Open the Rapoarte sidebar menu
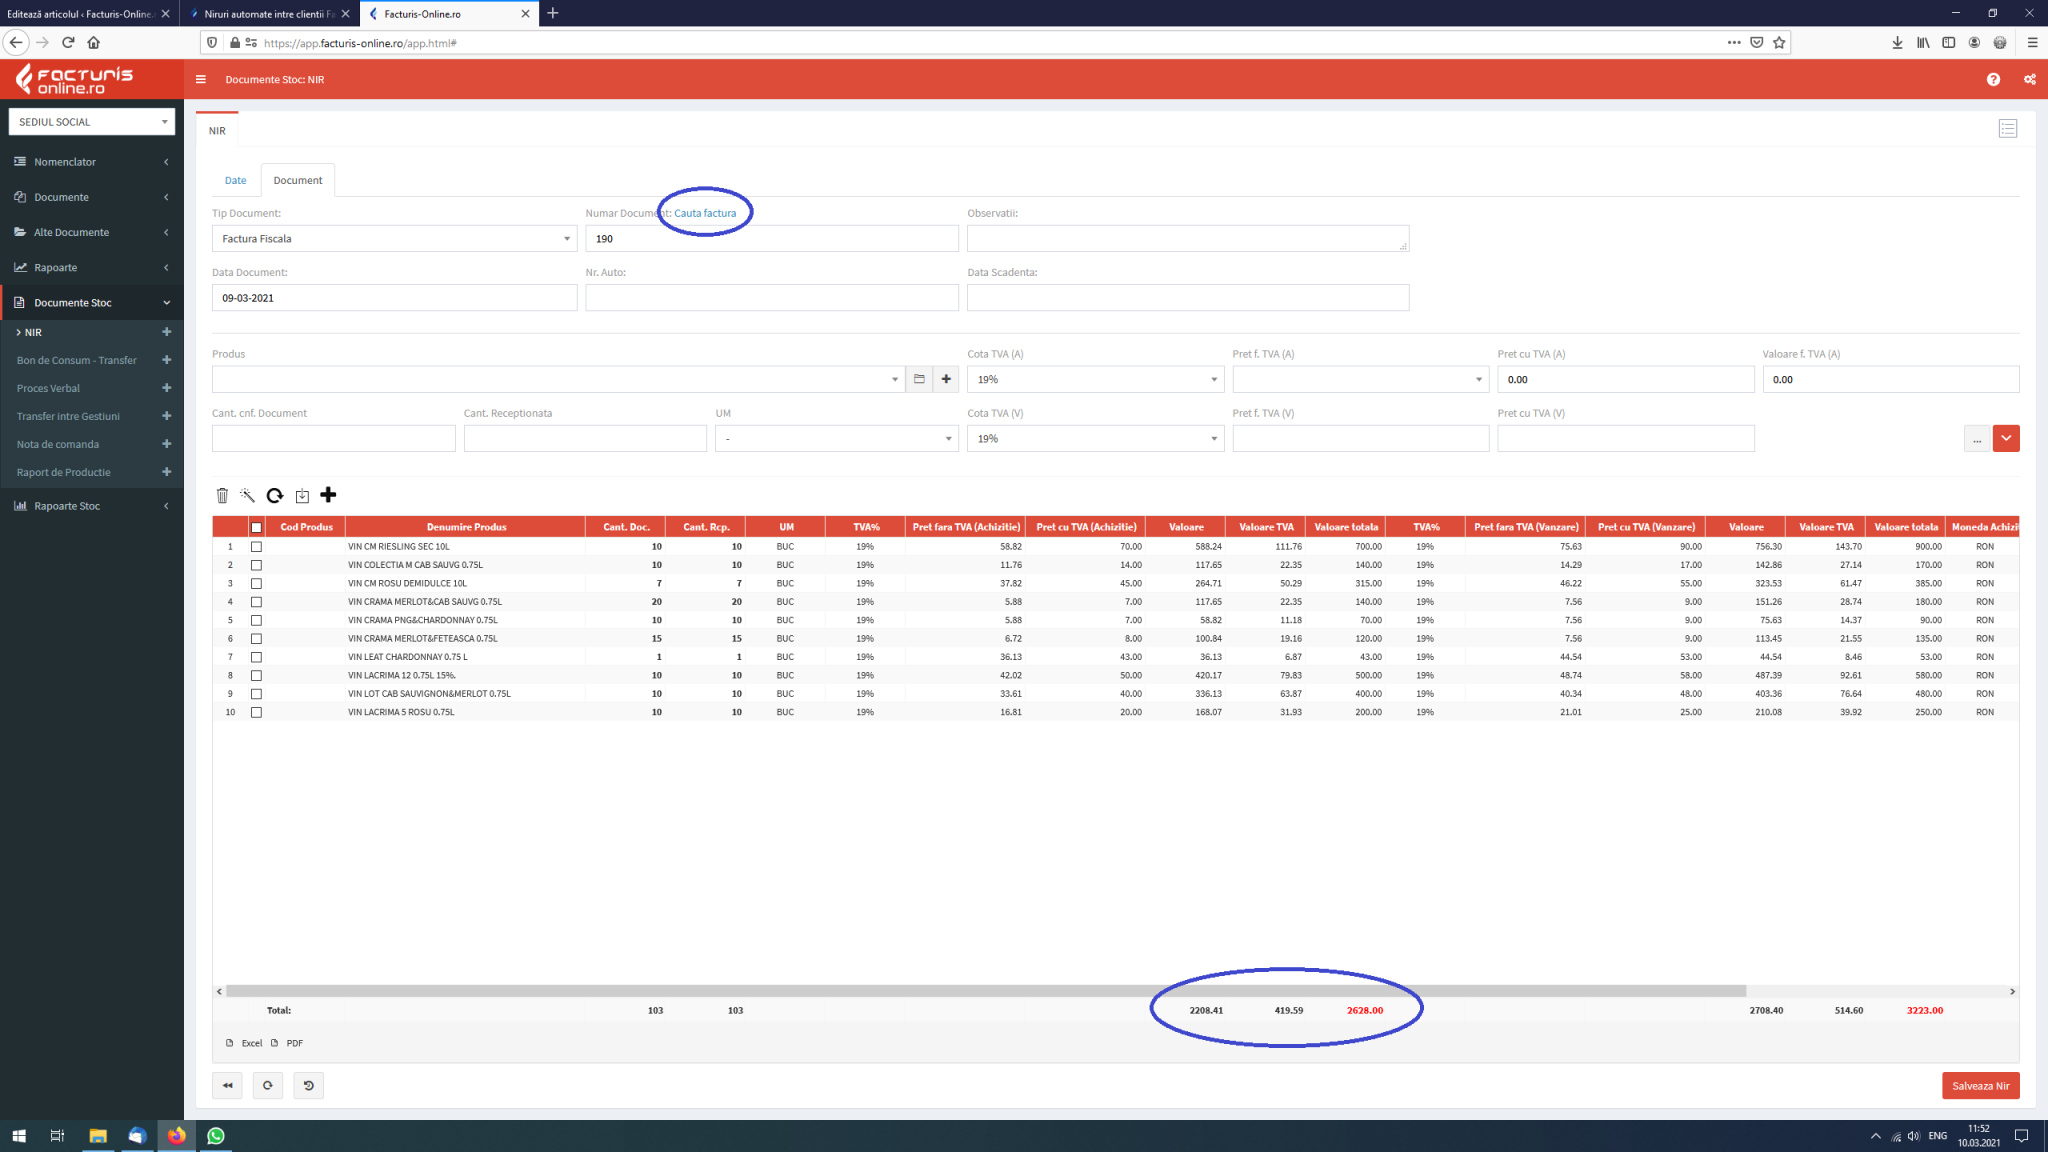The width and height of the screenshot is (2048, 1152). [92, 267]
